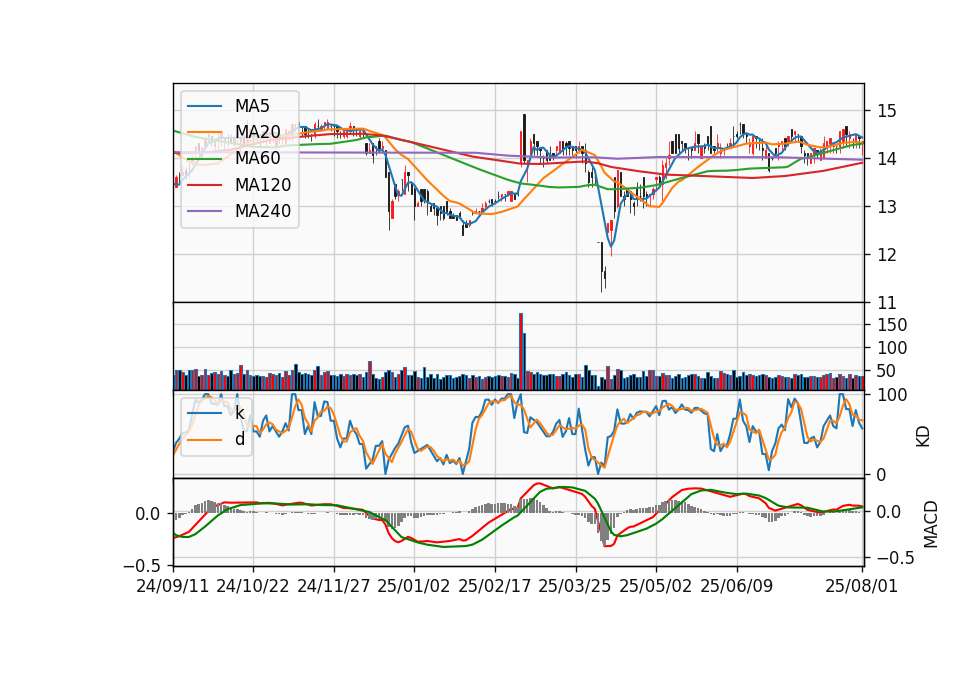Click the MA240 legend label
Screen dimensions: 960x690
pos(263,211)
